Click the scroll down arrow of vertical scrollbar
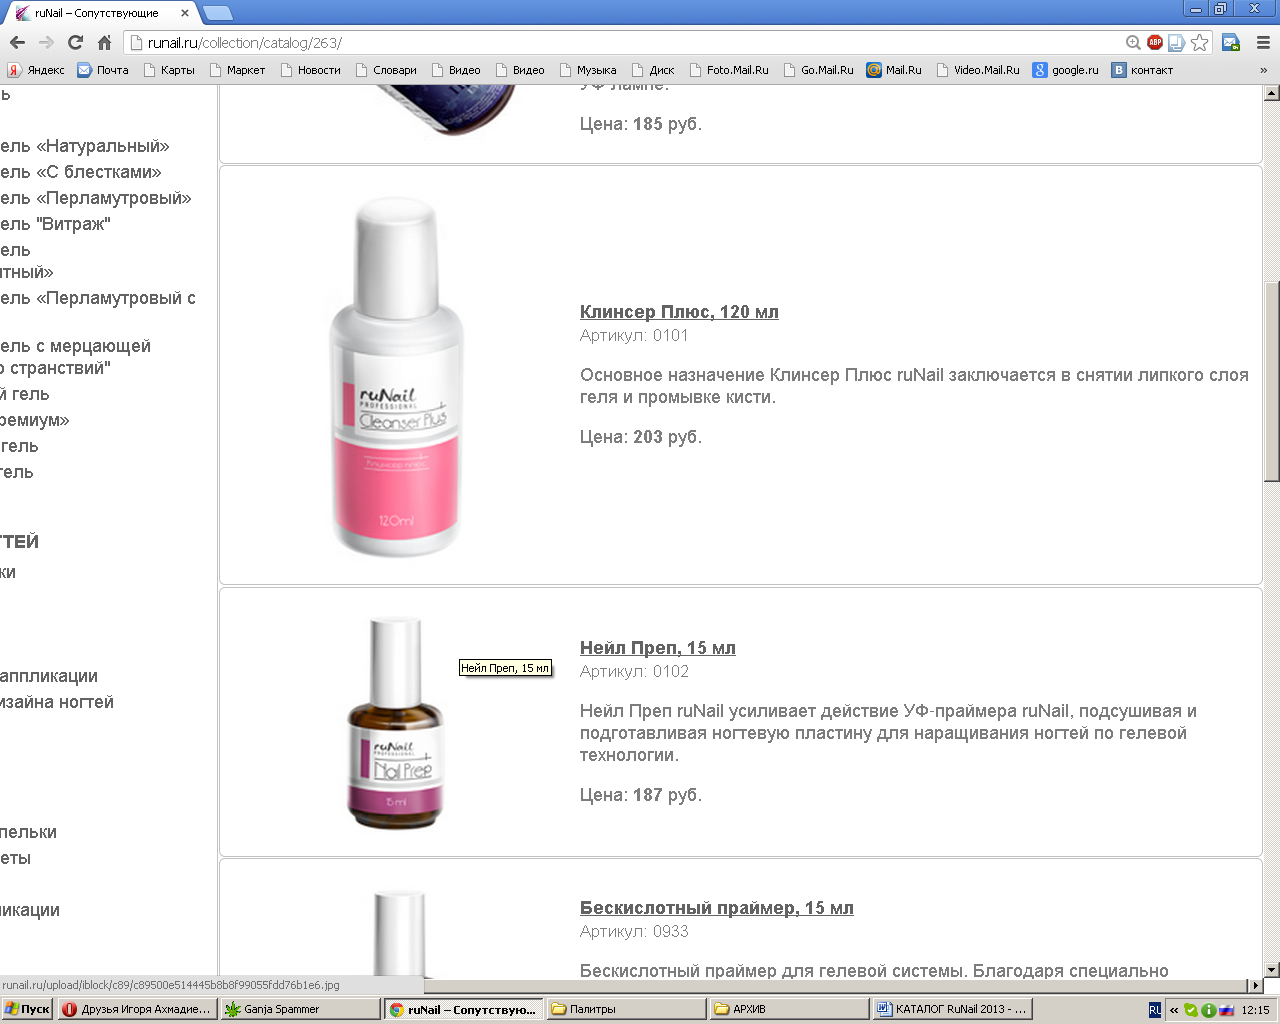 1272,969
